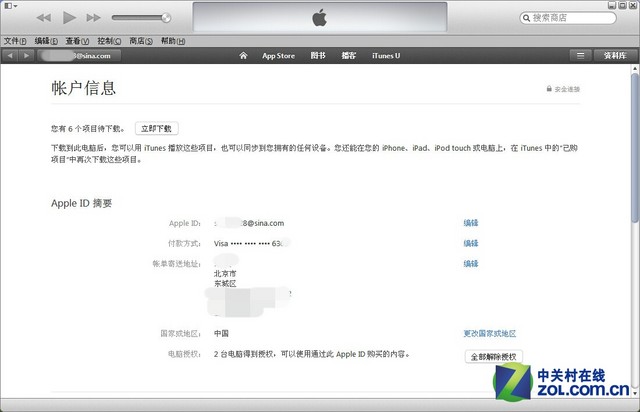This screenshot has height=412, width=640.
Task: Click the magnifier icon in search box
Action: pyautogui.click(x=527, y=18)
